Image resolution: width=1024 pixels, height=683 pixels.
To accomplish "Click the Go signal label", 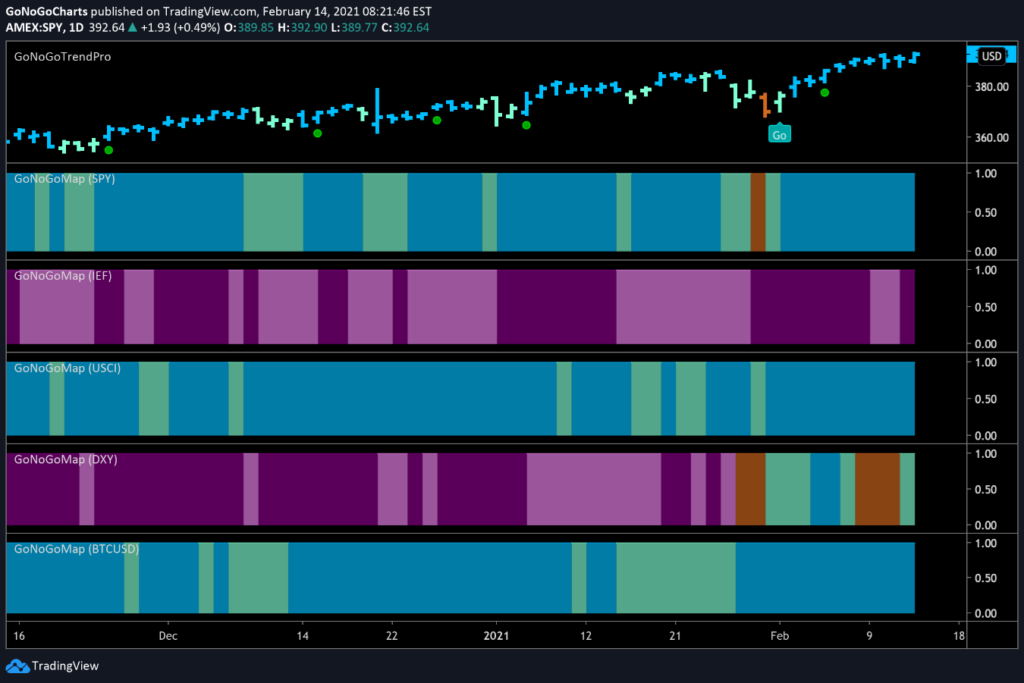I will pos(779,135).
